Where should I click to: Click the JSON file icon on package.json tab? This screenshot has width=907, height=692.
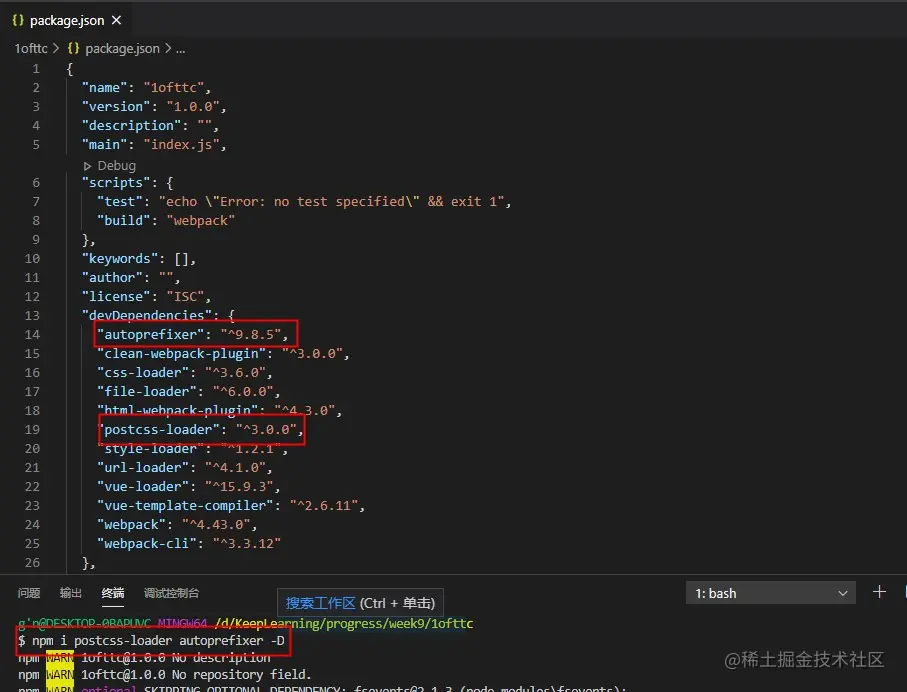pos(18,20)
